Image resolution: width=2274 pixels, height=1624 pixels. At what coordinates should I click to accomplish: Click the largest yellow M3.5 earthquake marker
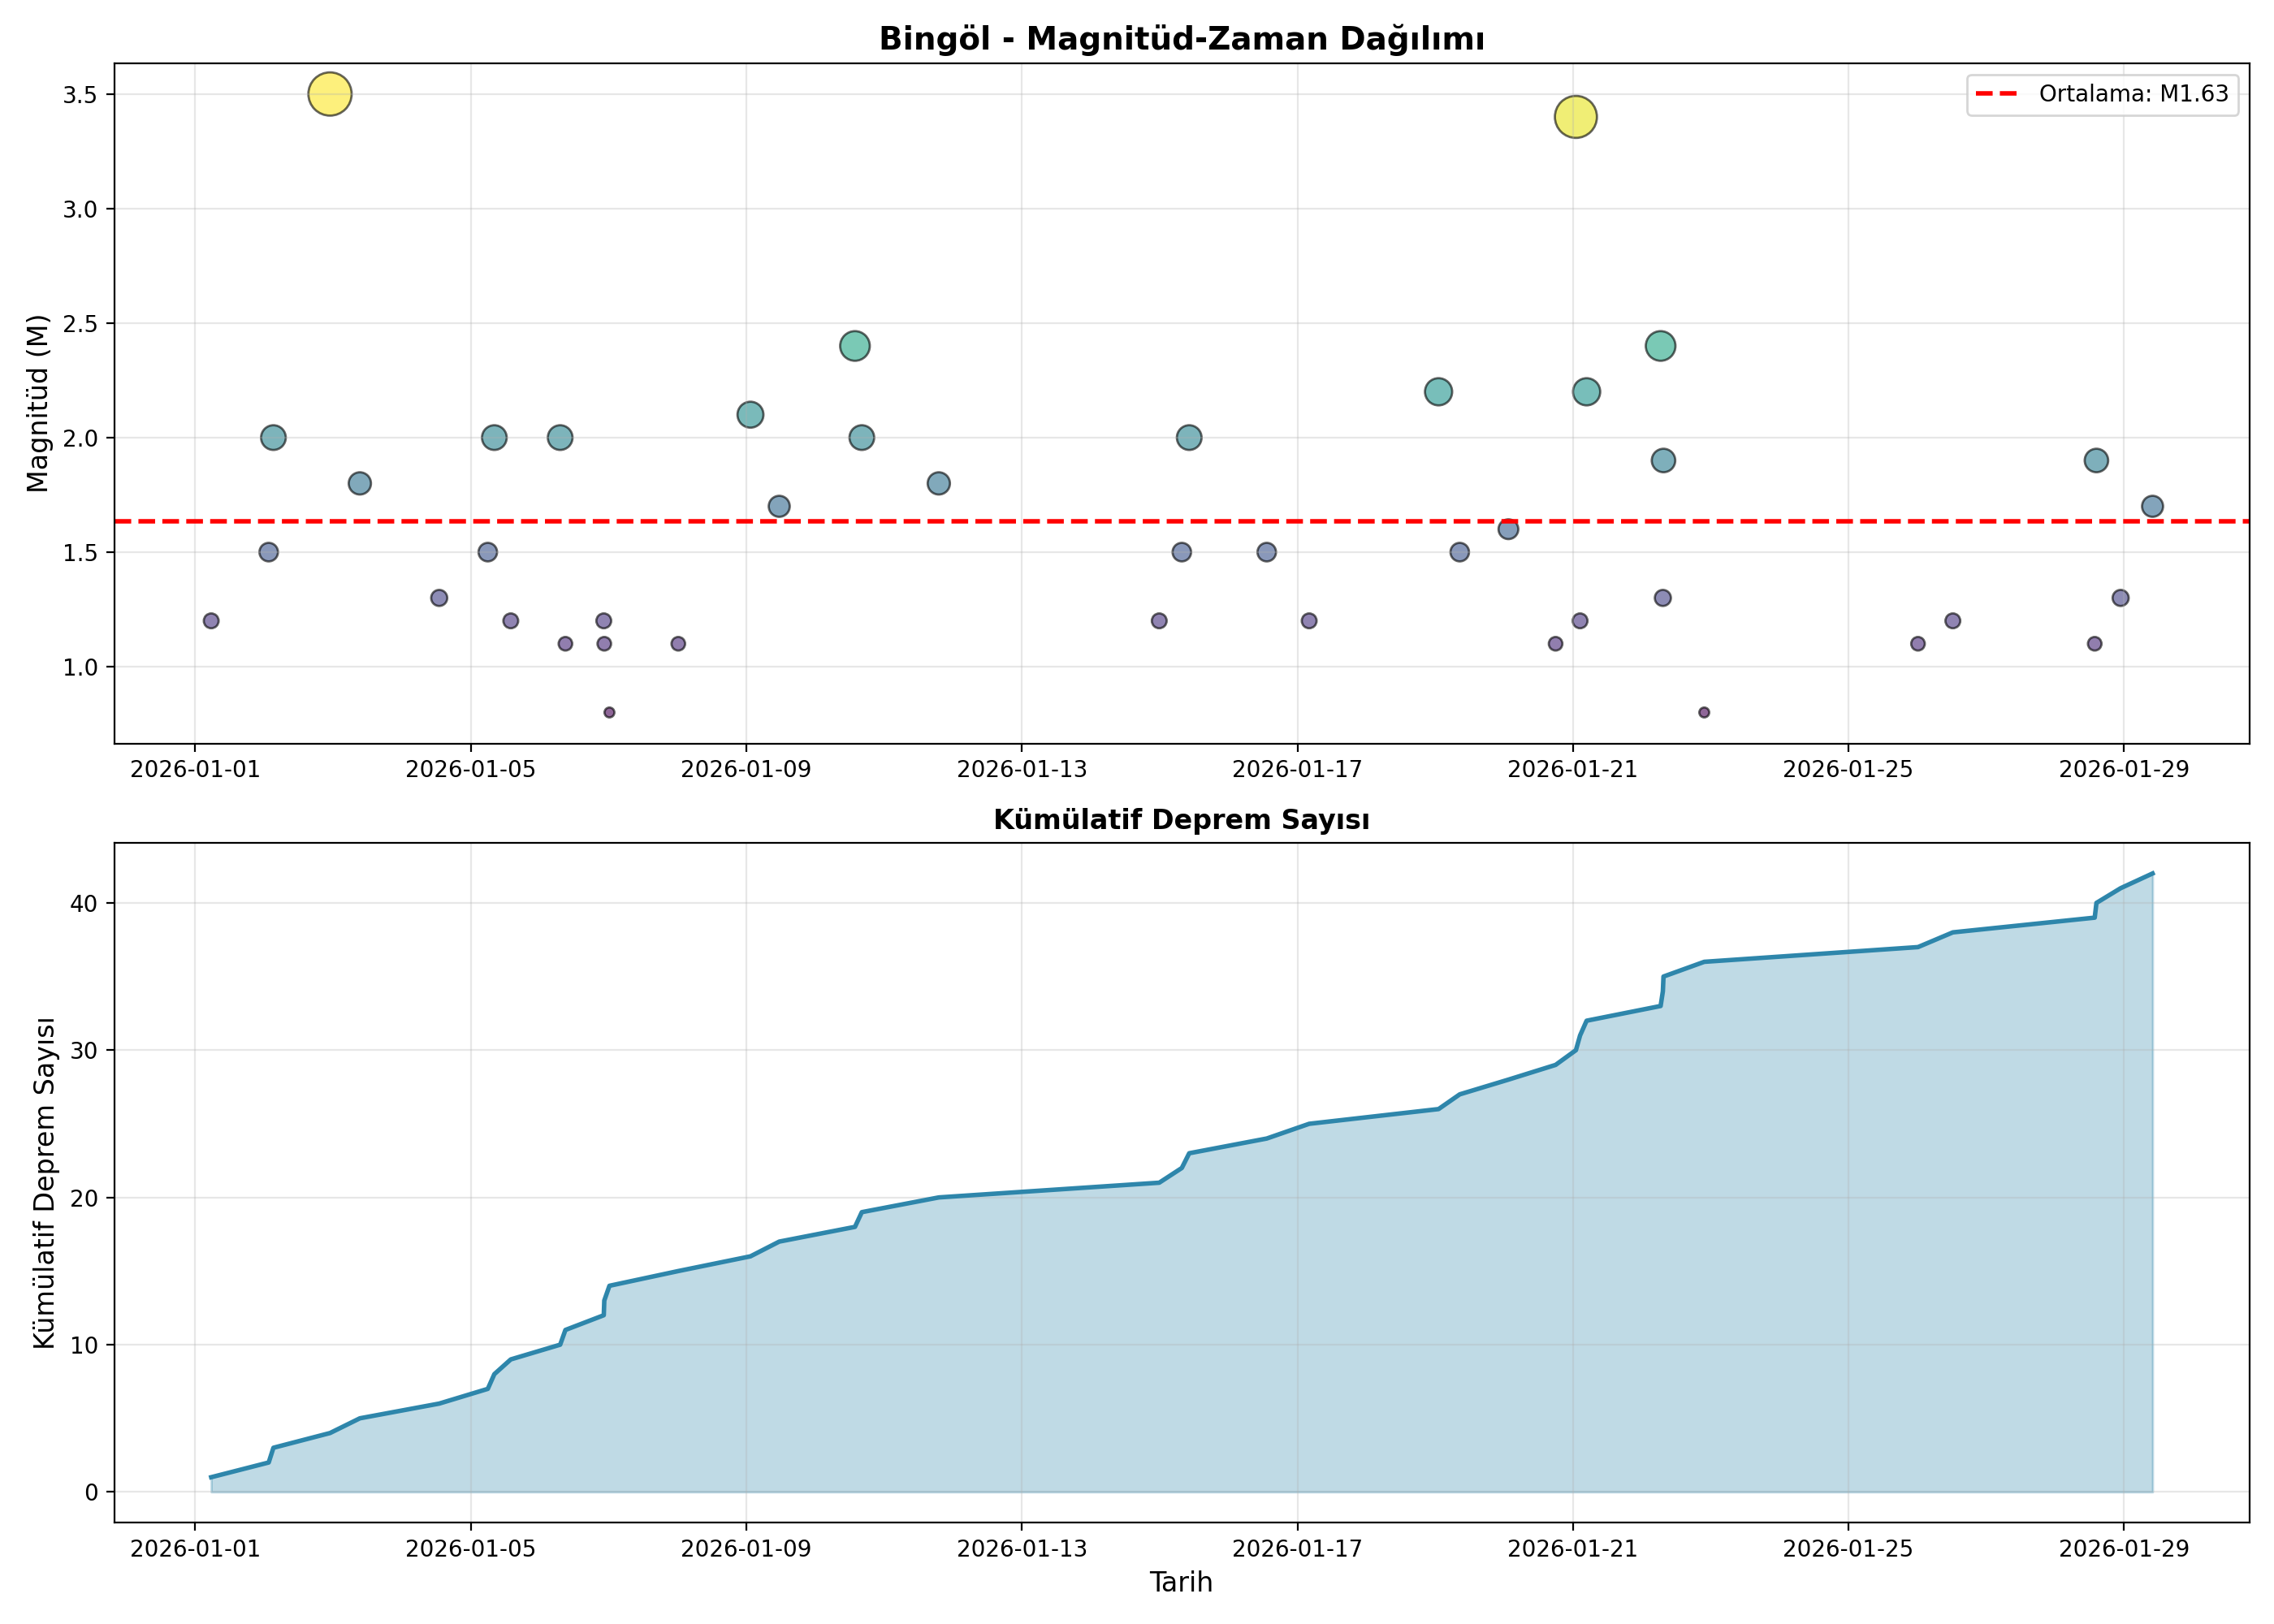(330, 95)
